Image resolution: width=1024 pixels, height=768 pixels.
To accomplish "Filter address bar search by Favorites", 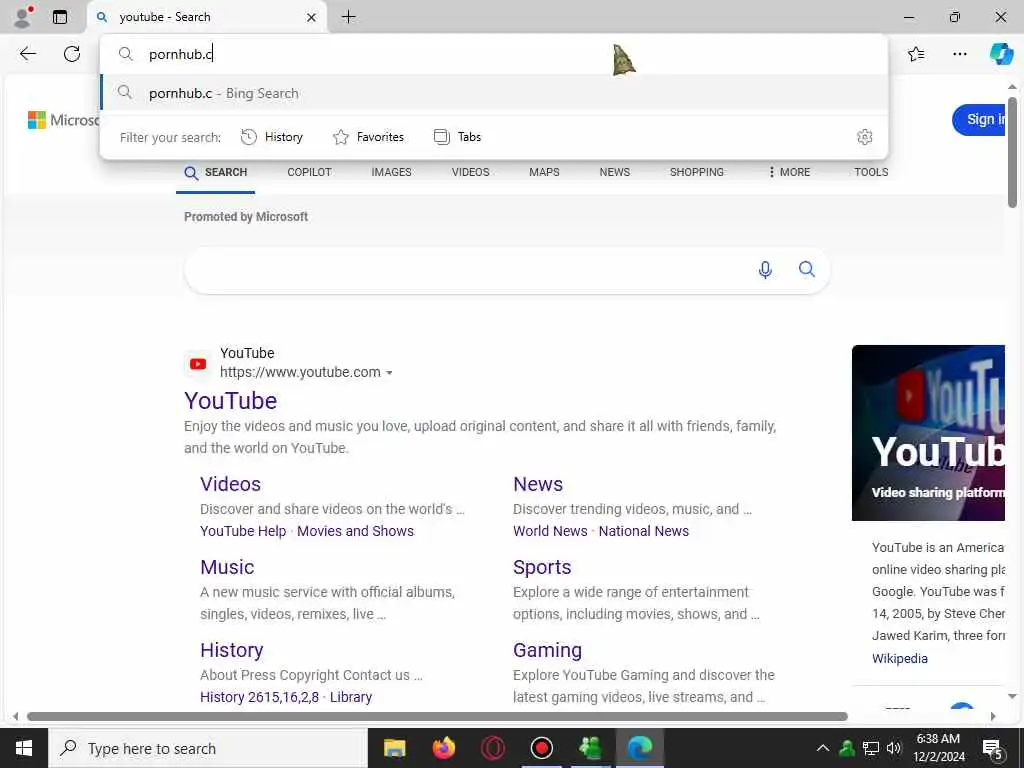I will 368,137.
